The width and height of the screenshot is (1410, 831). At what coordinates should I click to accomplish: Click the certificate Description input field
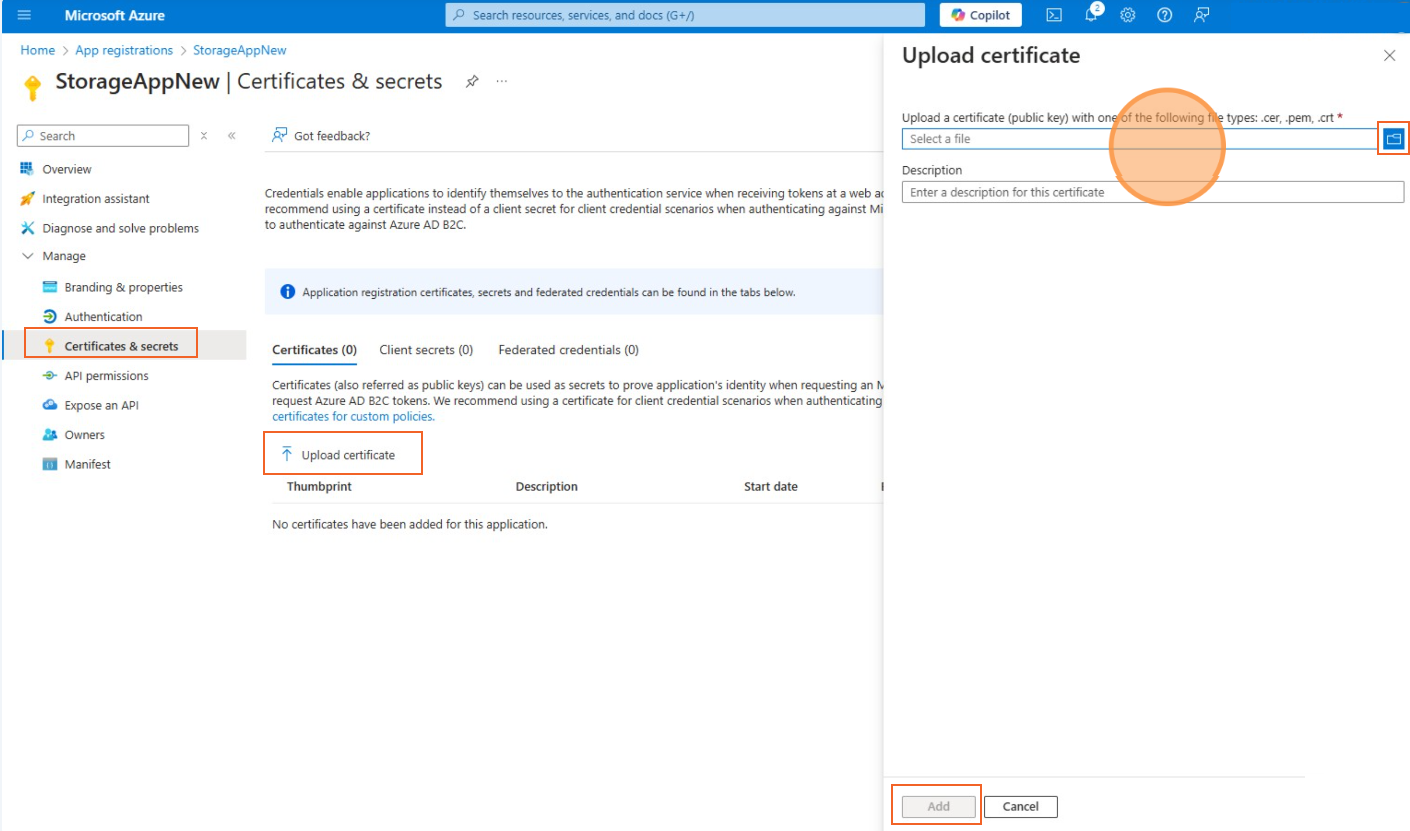coord(1152,192)
